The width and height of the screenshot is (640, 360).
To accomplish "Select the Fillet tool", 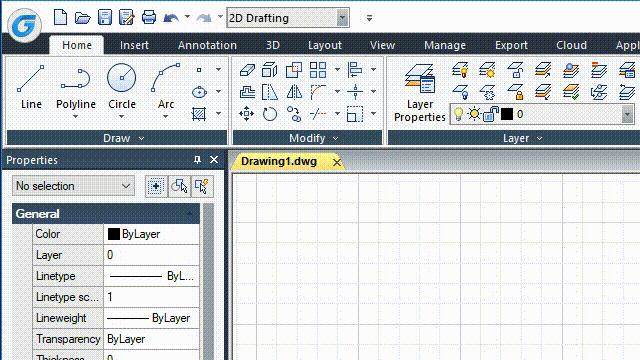I will [x=318, y=92].
